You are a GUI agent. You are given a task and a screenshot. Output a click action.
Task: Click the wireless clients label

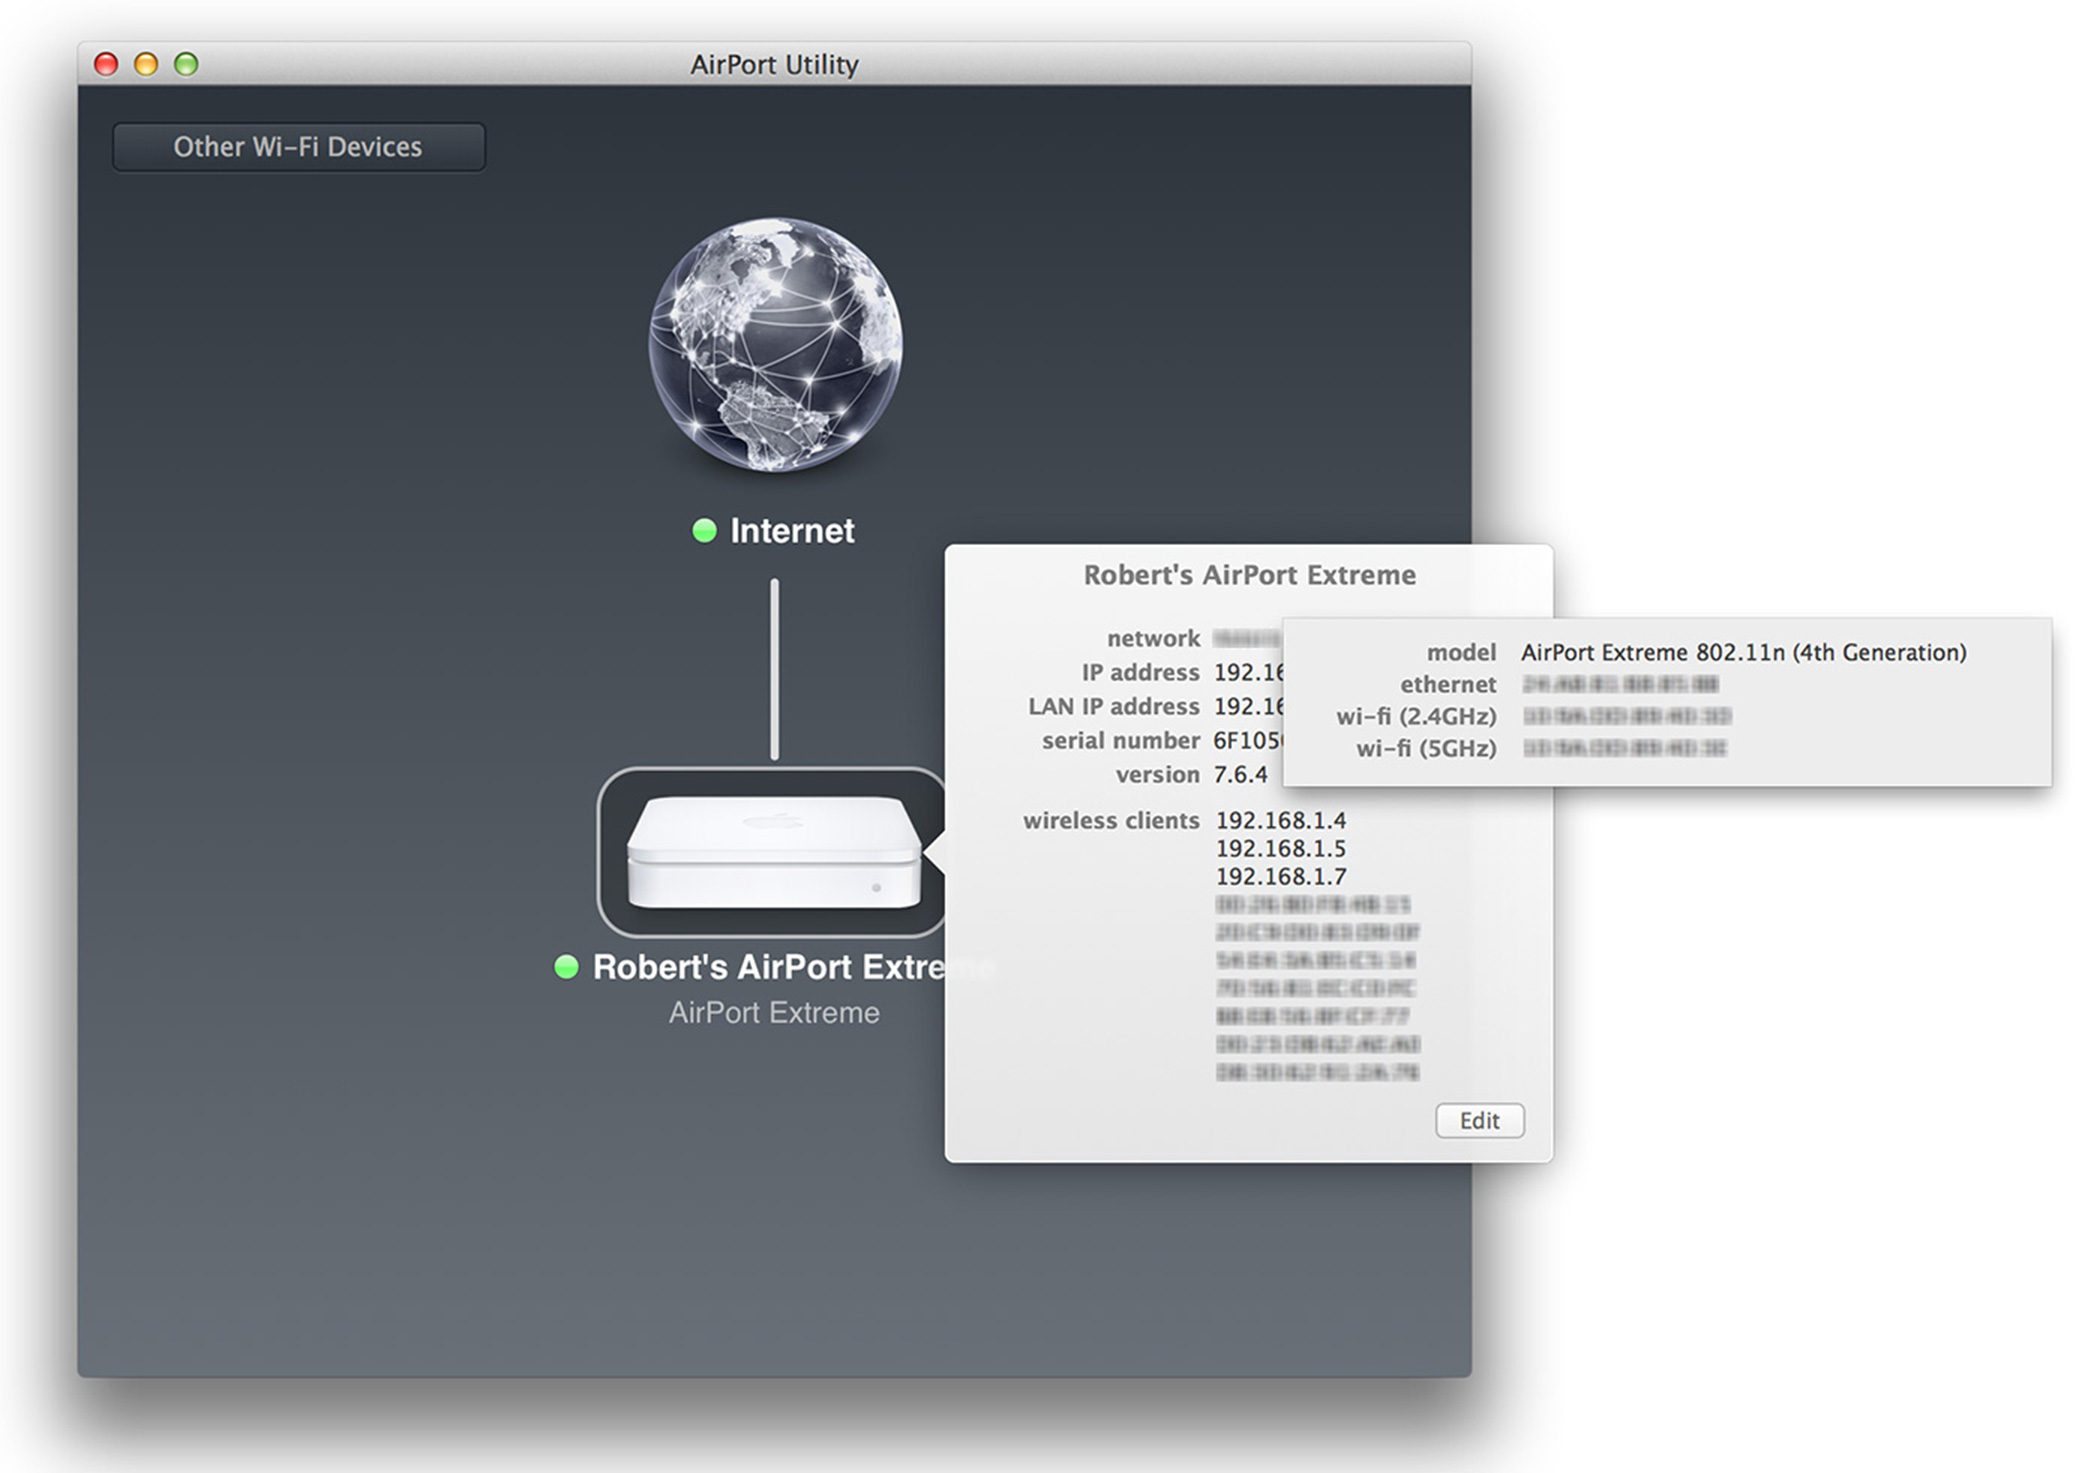click(1111, 821)
